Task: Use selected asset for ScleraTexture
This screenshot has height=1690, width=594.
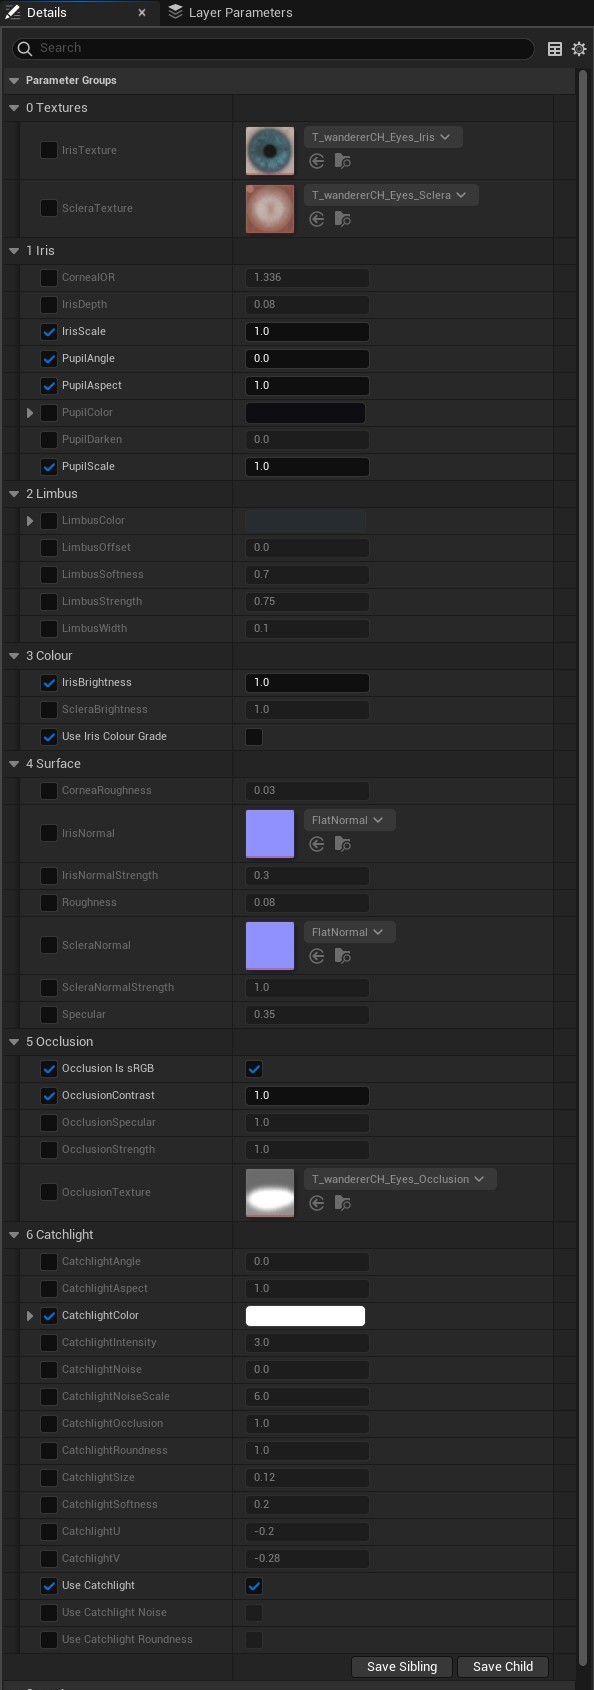Action: 317,219
